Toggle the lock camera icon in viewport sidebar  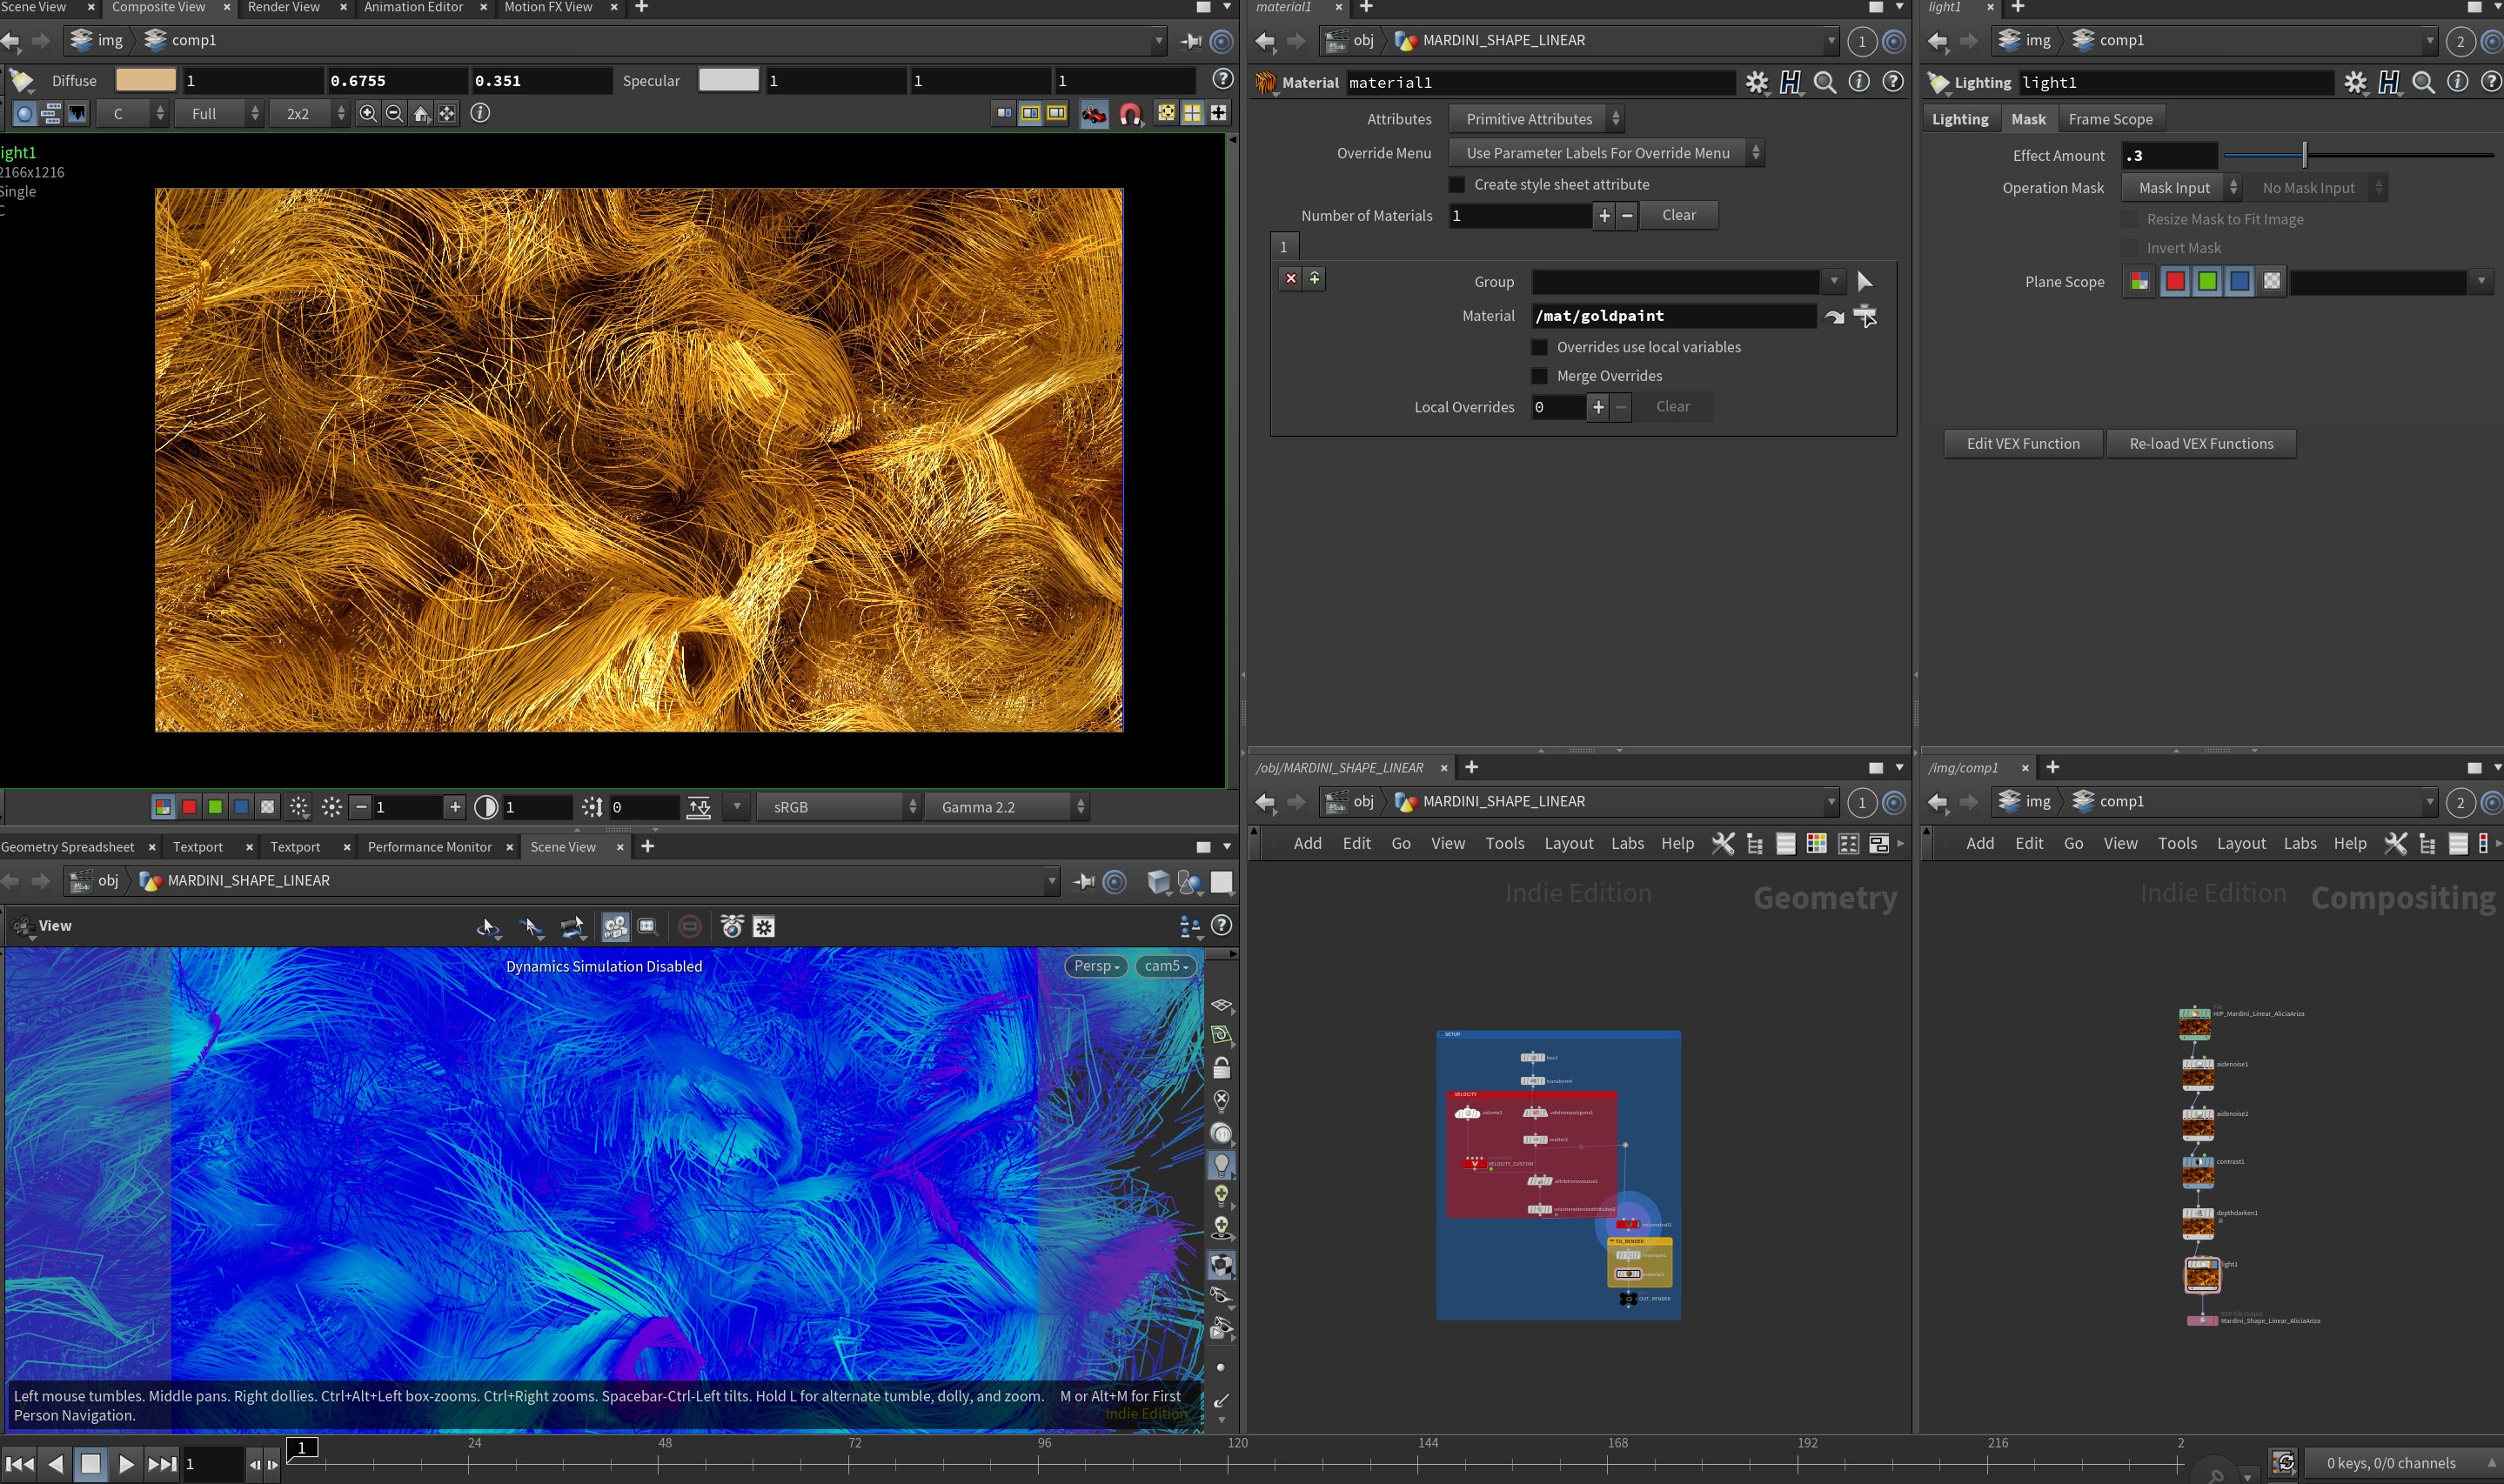tap(1221, 1068)
